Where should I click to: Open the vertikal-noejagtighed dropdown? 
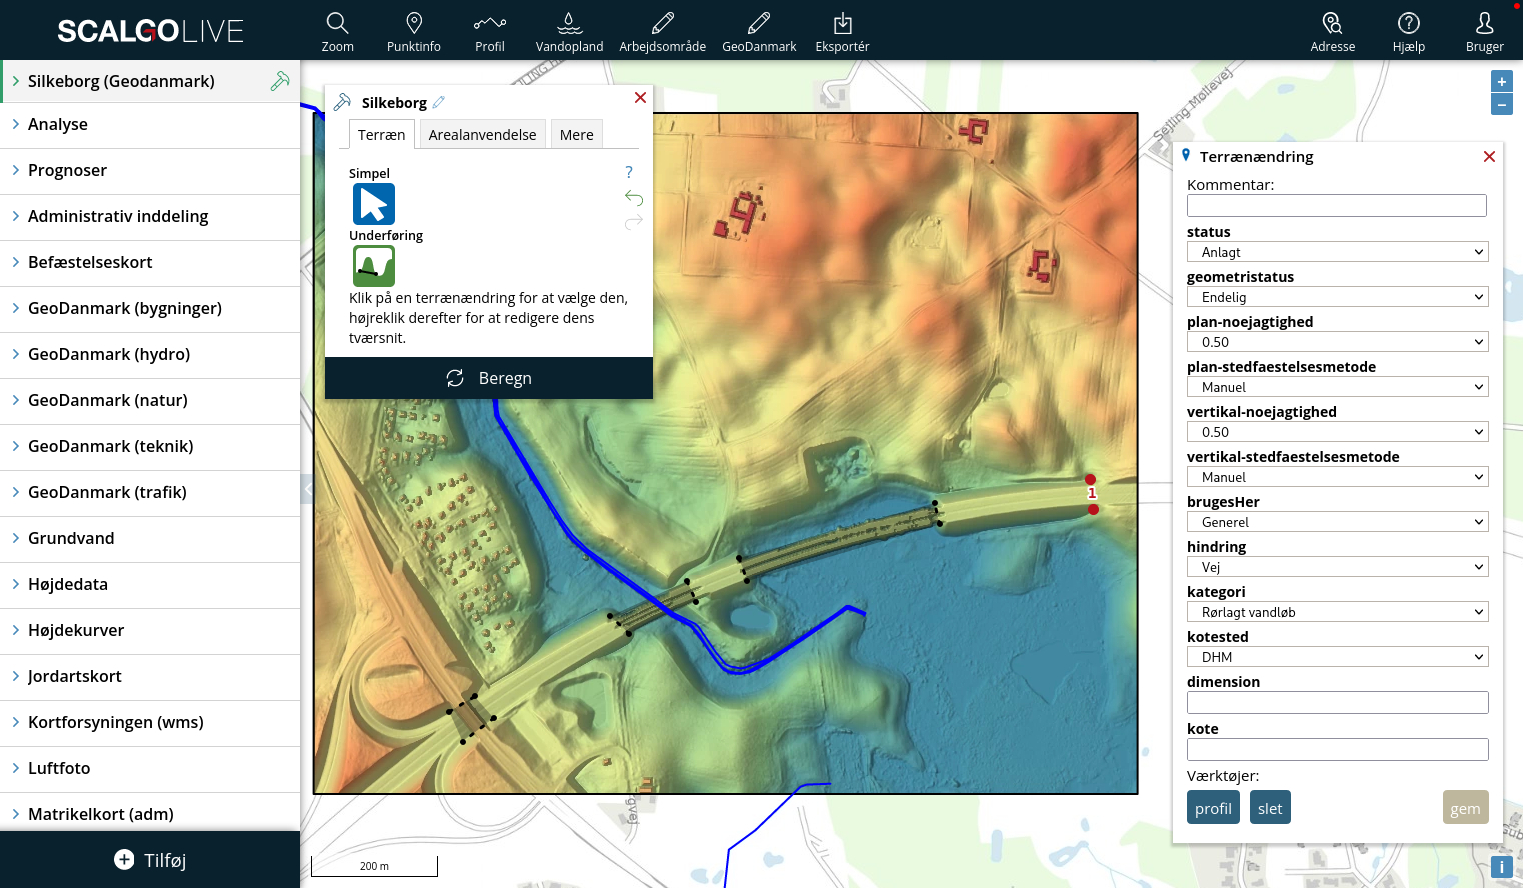(1337, 432)
